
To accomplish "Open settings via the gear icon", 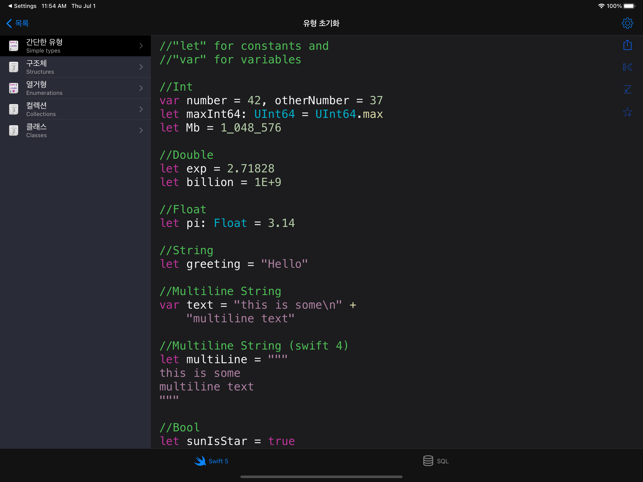I will coord(627,23).
